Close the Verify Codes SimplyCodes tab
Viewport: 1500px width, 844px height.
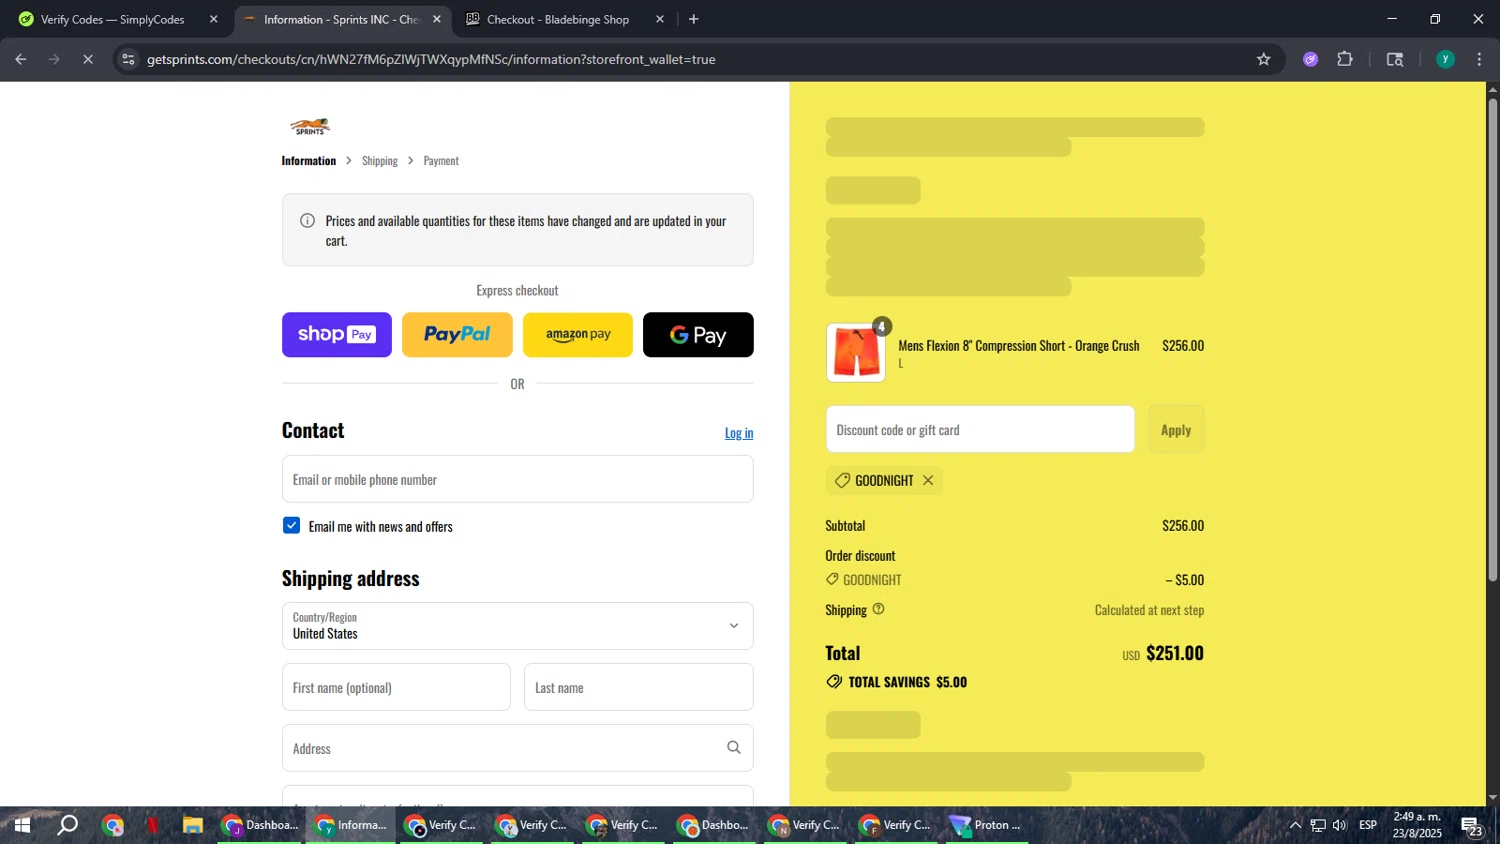[x=213, y=19]
